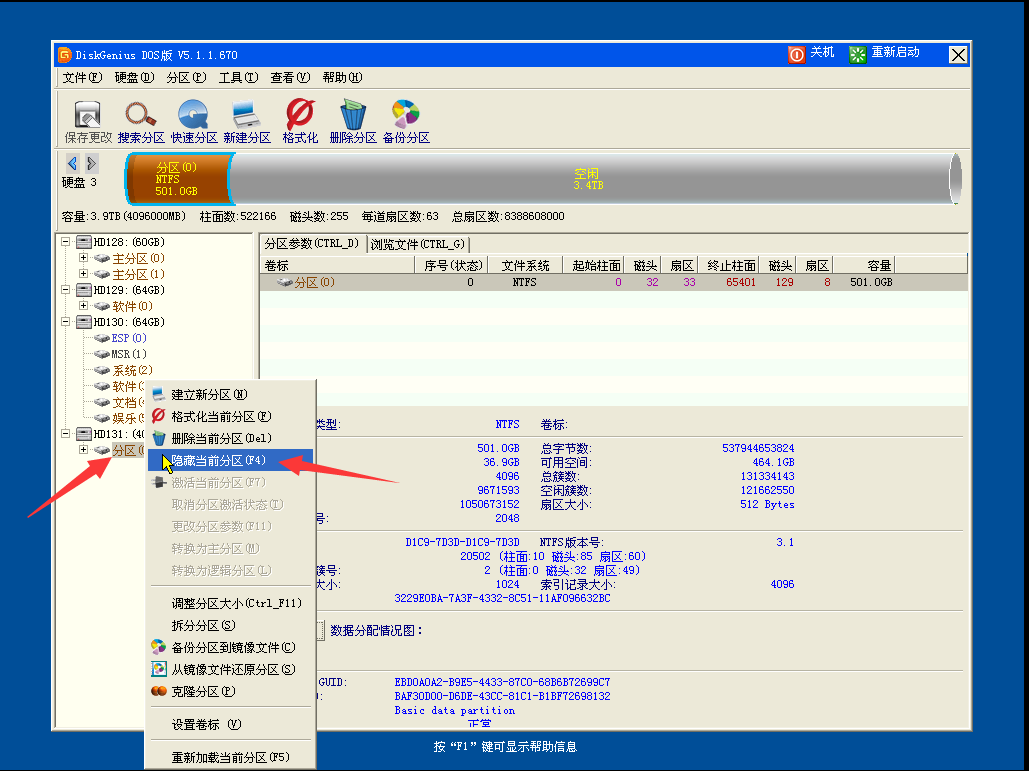Click the format icon in context menu
Viewport: 1029px width, 771px height.
pyautogui.click(x=158, y=416)
